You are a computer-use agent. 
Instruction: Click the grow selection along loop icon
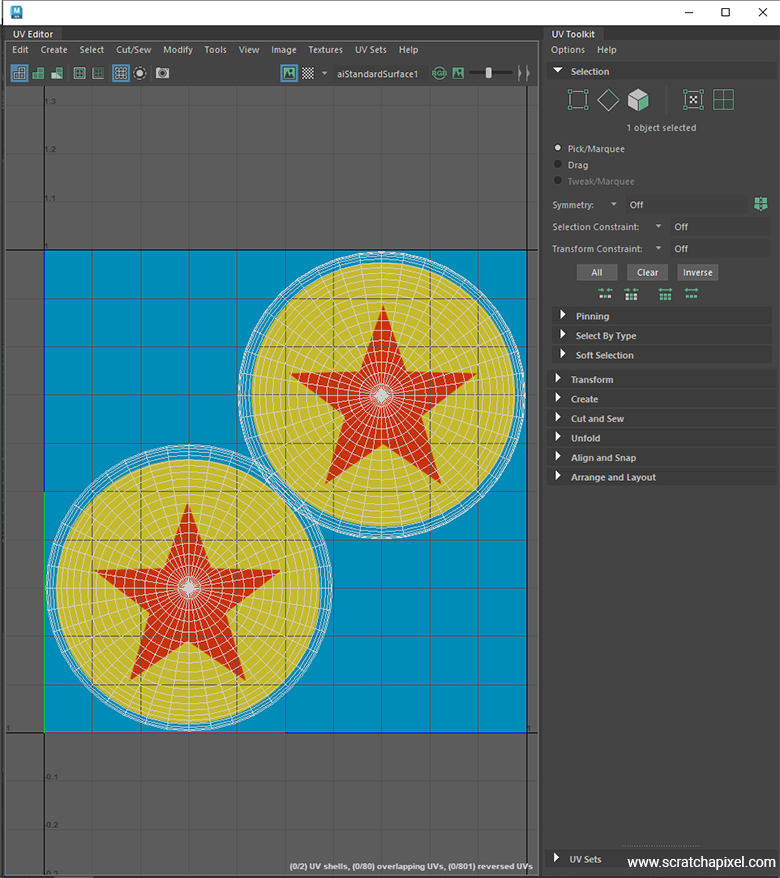coord(691,293)
